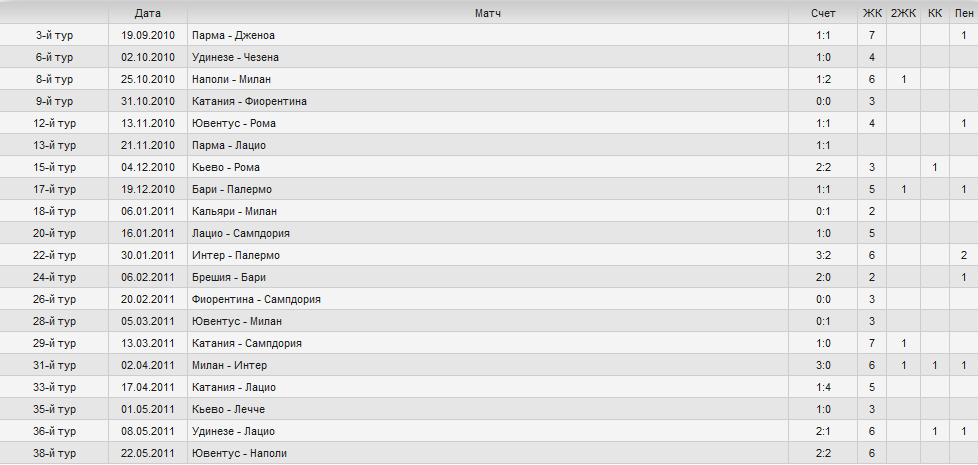Click the 3:2 score of Интер - Палермо

[823, 256]
